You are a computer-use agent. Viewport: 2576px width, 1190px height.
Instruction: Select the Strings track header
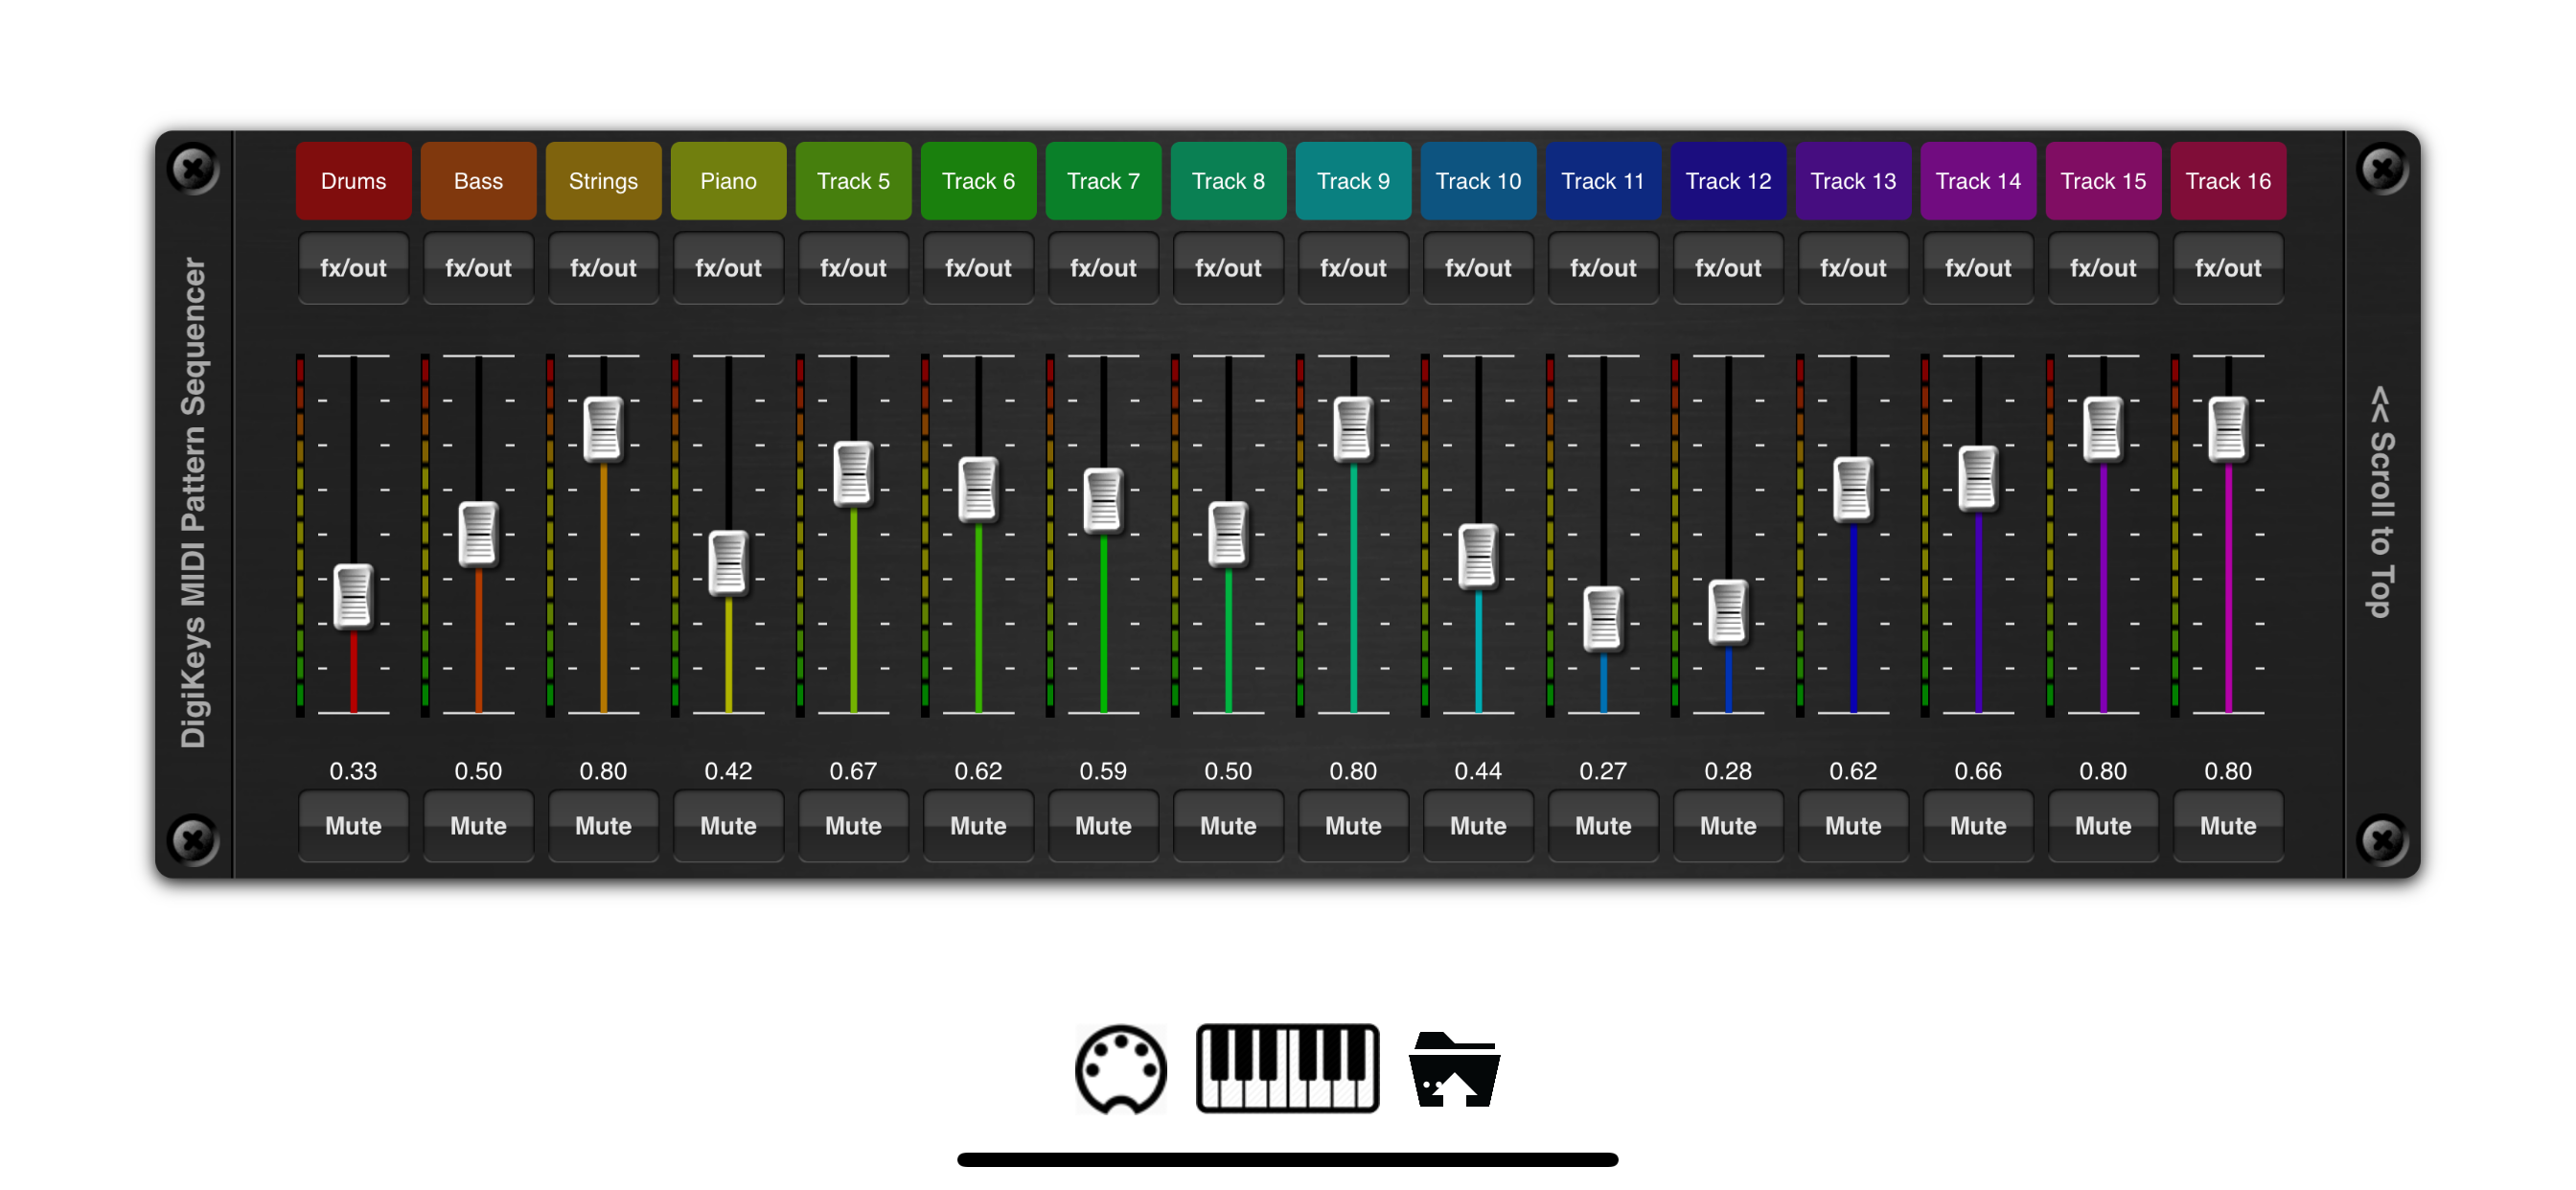coord(603,181)
